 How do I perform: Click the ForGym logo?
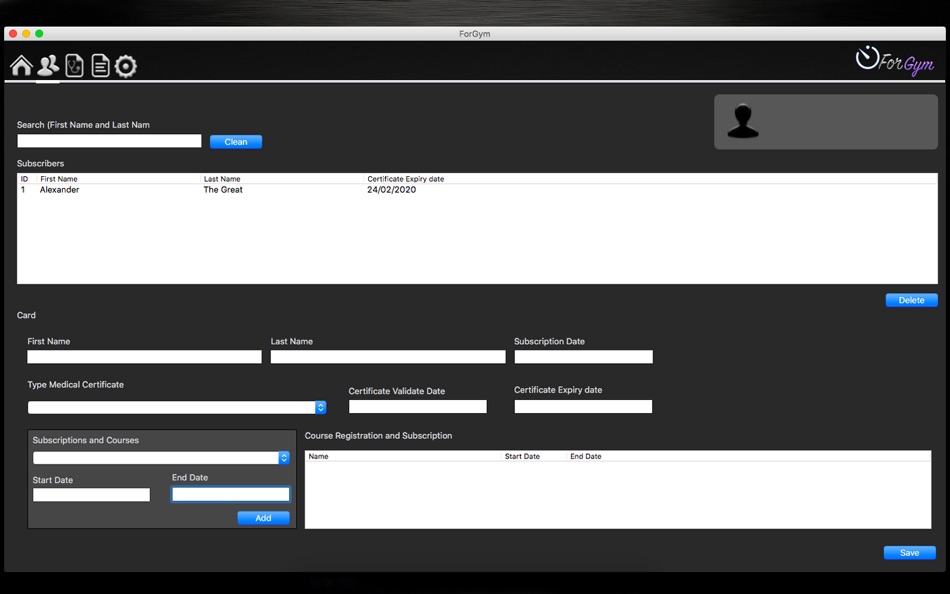893,63
